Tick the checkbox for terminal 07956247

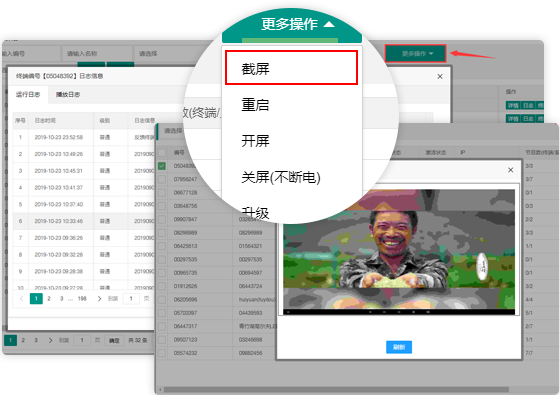(162, 179)
